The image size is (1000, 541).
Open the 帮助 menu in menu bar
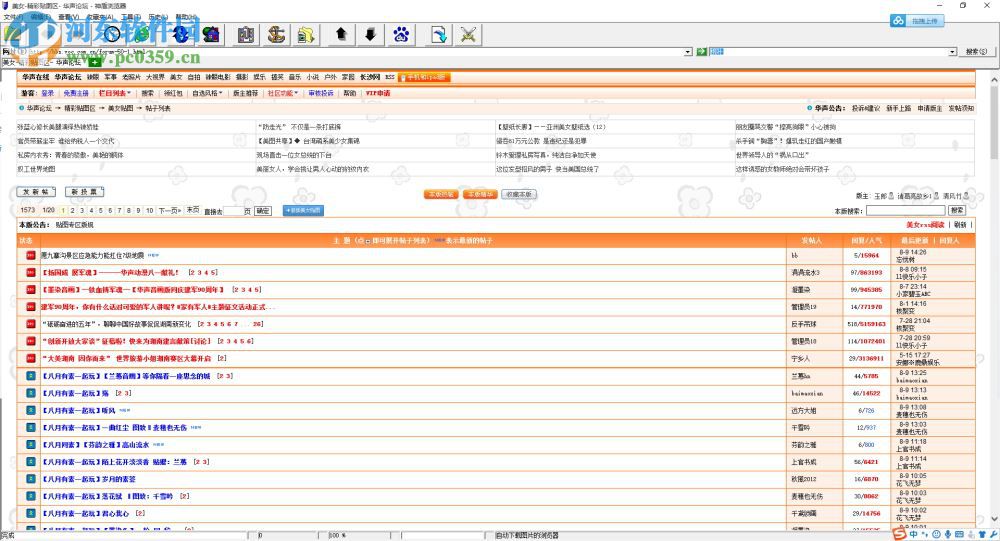tap(185, 17)
